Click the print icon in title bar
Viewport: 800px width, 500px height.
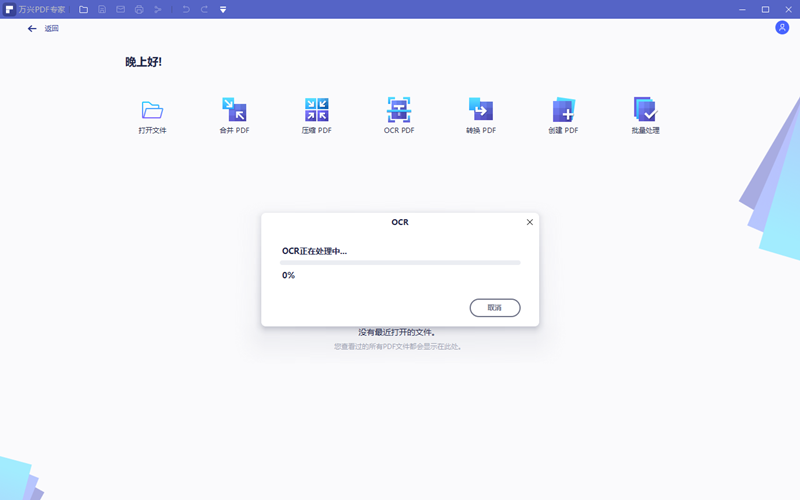(139, 9)
